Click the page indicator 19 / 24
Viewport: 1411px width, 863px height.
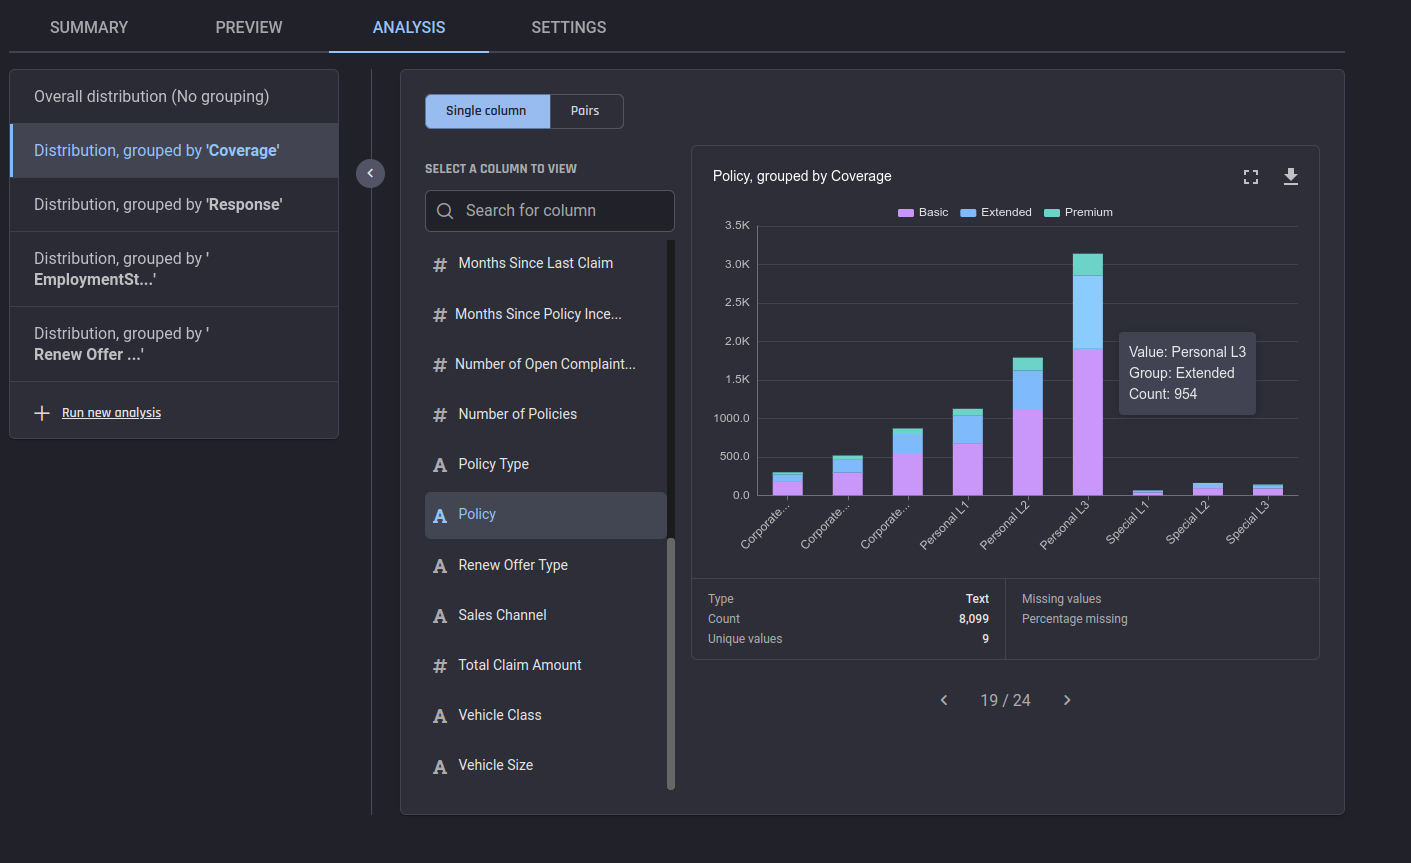coord(1005,700)
